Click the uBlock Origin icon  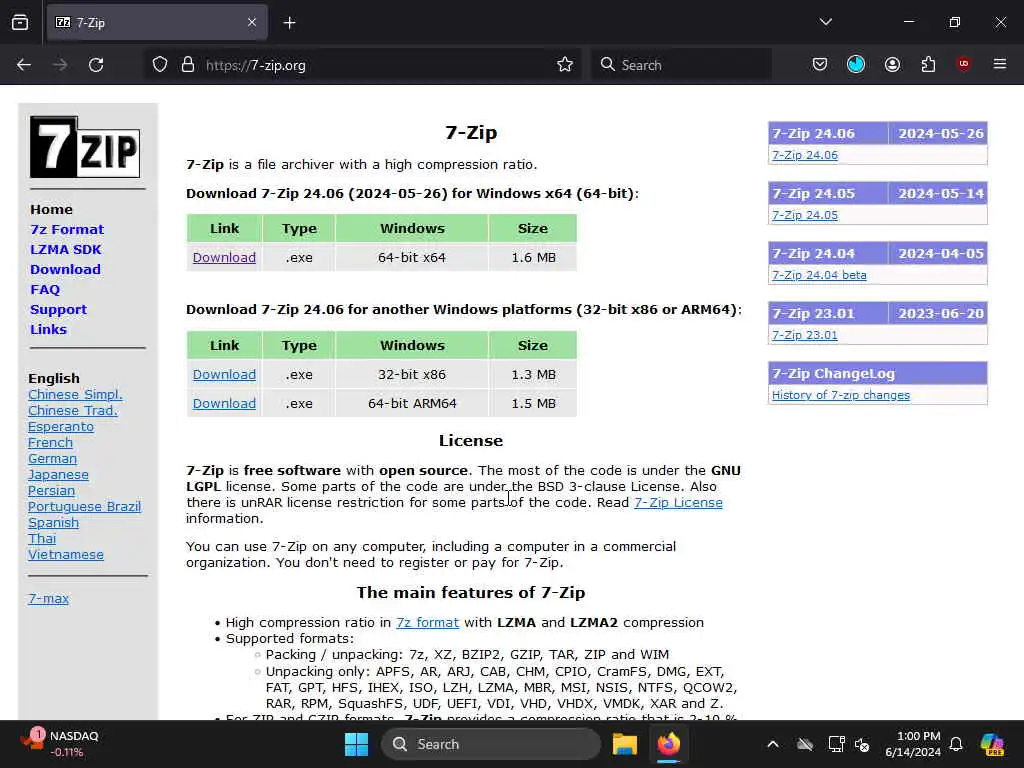coord(964,64)
